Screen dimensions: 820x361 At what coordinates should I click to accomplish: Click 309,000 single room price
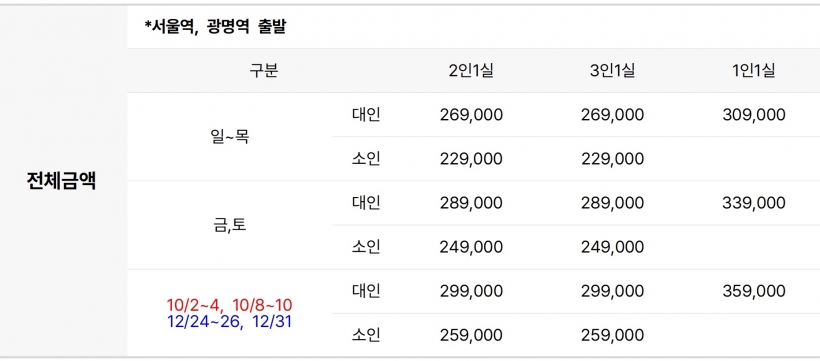(754, 115)
